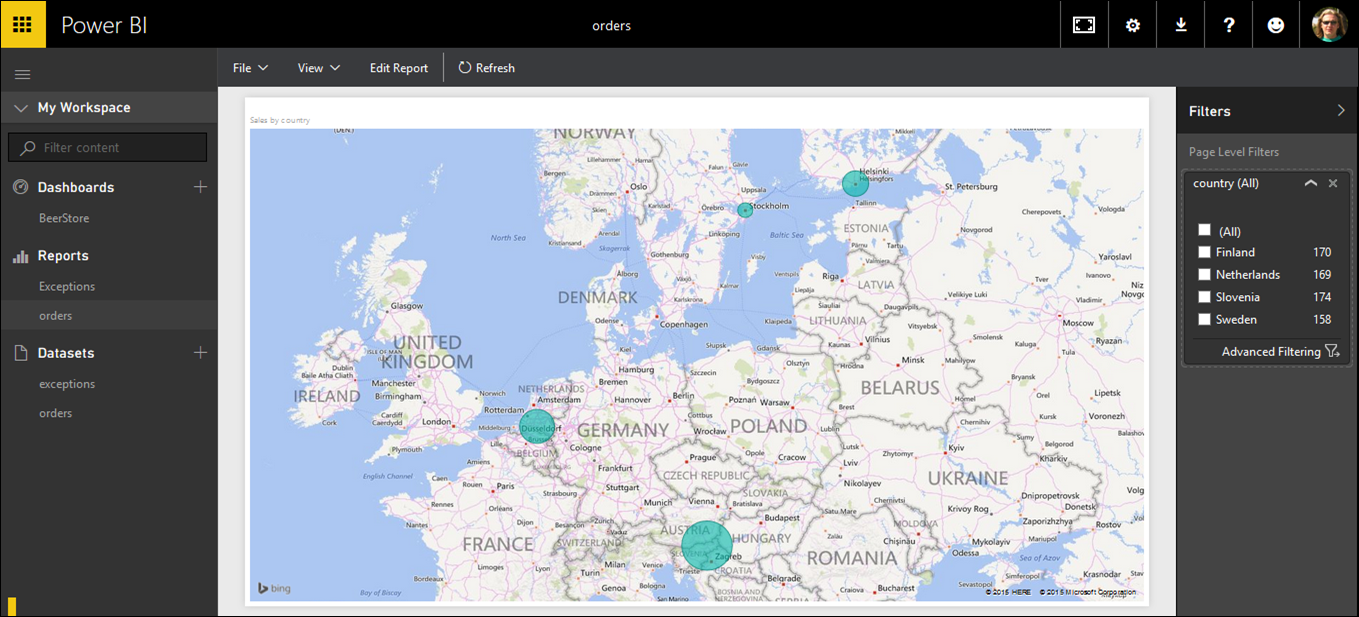The height and width of the screenshot is (617, 1359).
Task: Click the Sweden count 158
Action: click(x=1322, y=319)
